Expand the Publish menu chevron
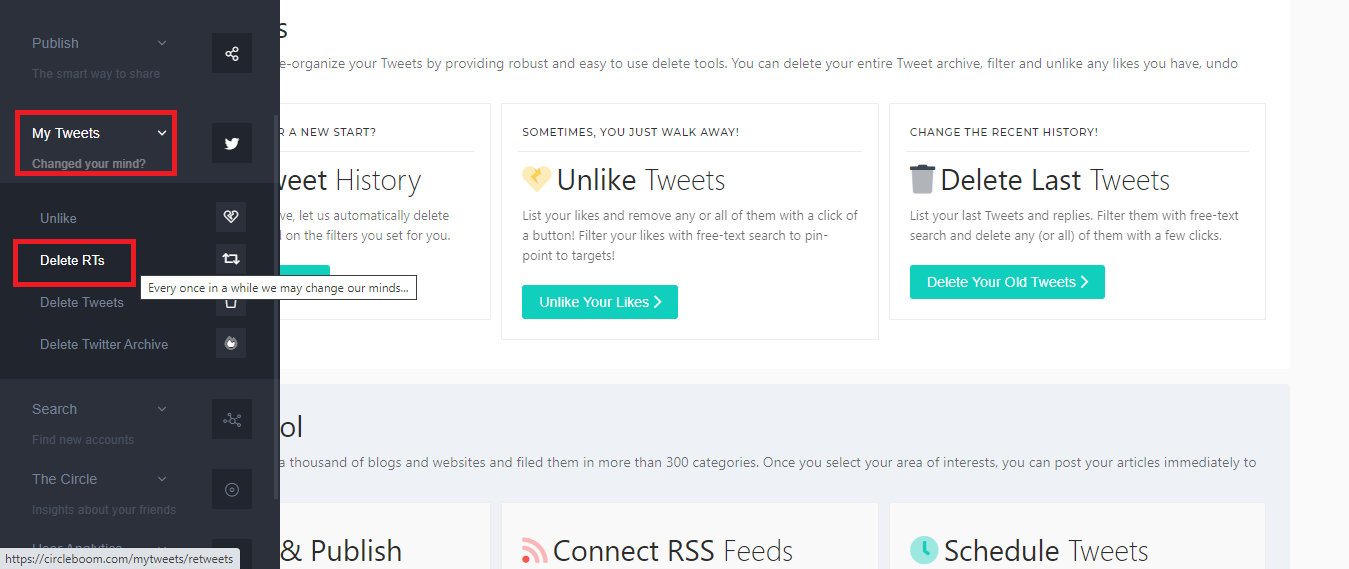This screenshot has width=1349, height=569. pyautogui.click(x=162, y=43)
